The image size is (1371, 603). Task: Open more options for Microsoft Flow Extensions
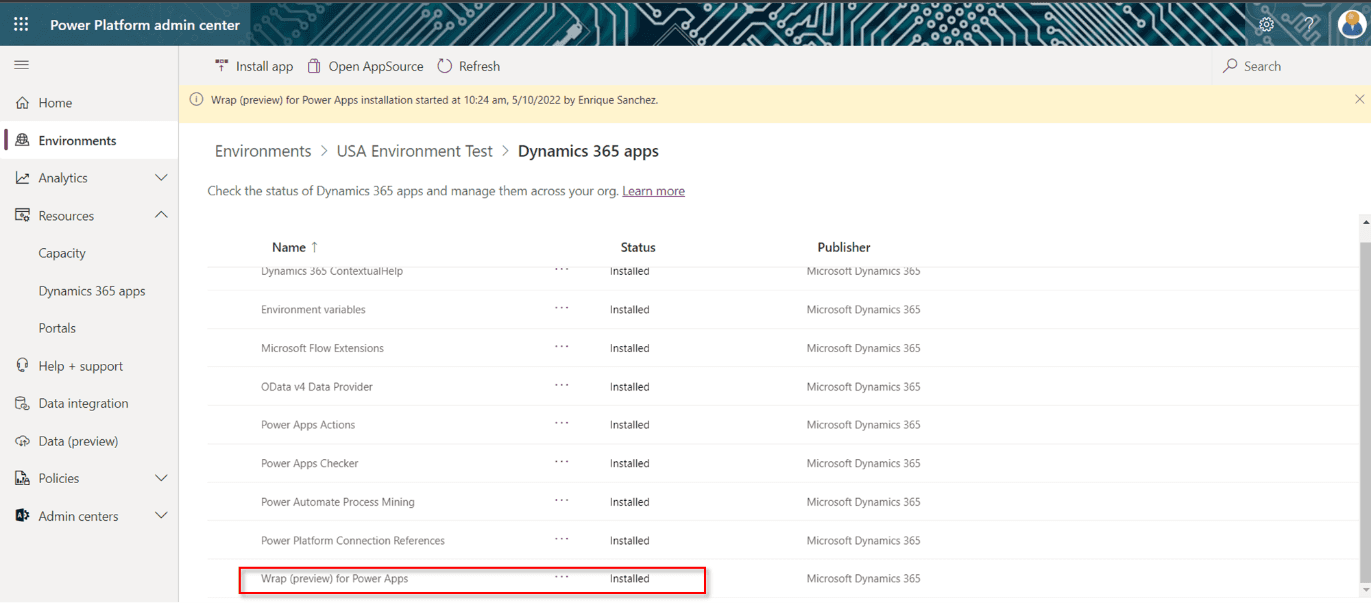(562, 347)
